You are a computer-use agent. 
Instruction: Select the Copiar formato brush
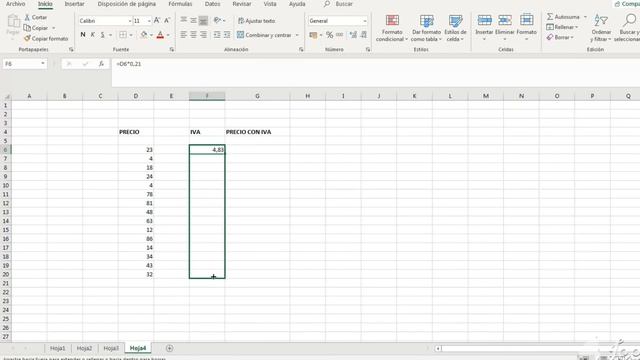pyautogui.click(x=27, y=38)
